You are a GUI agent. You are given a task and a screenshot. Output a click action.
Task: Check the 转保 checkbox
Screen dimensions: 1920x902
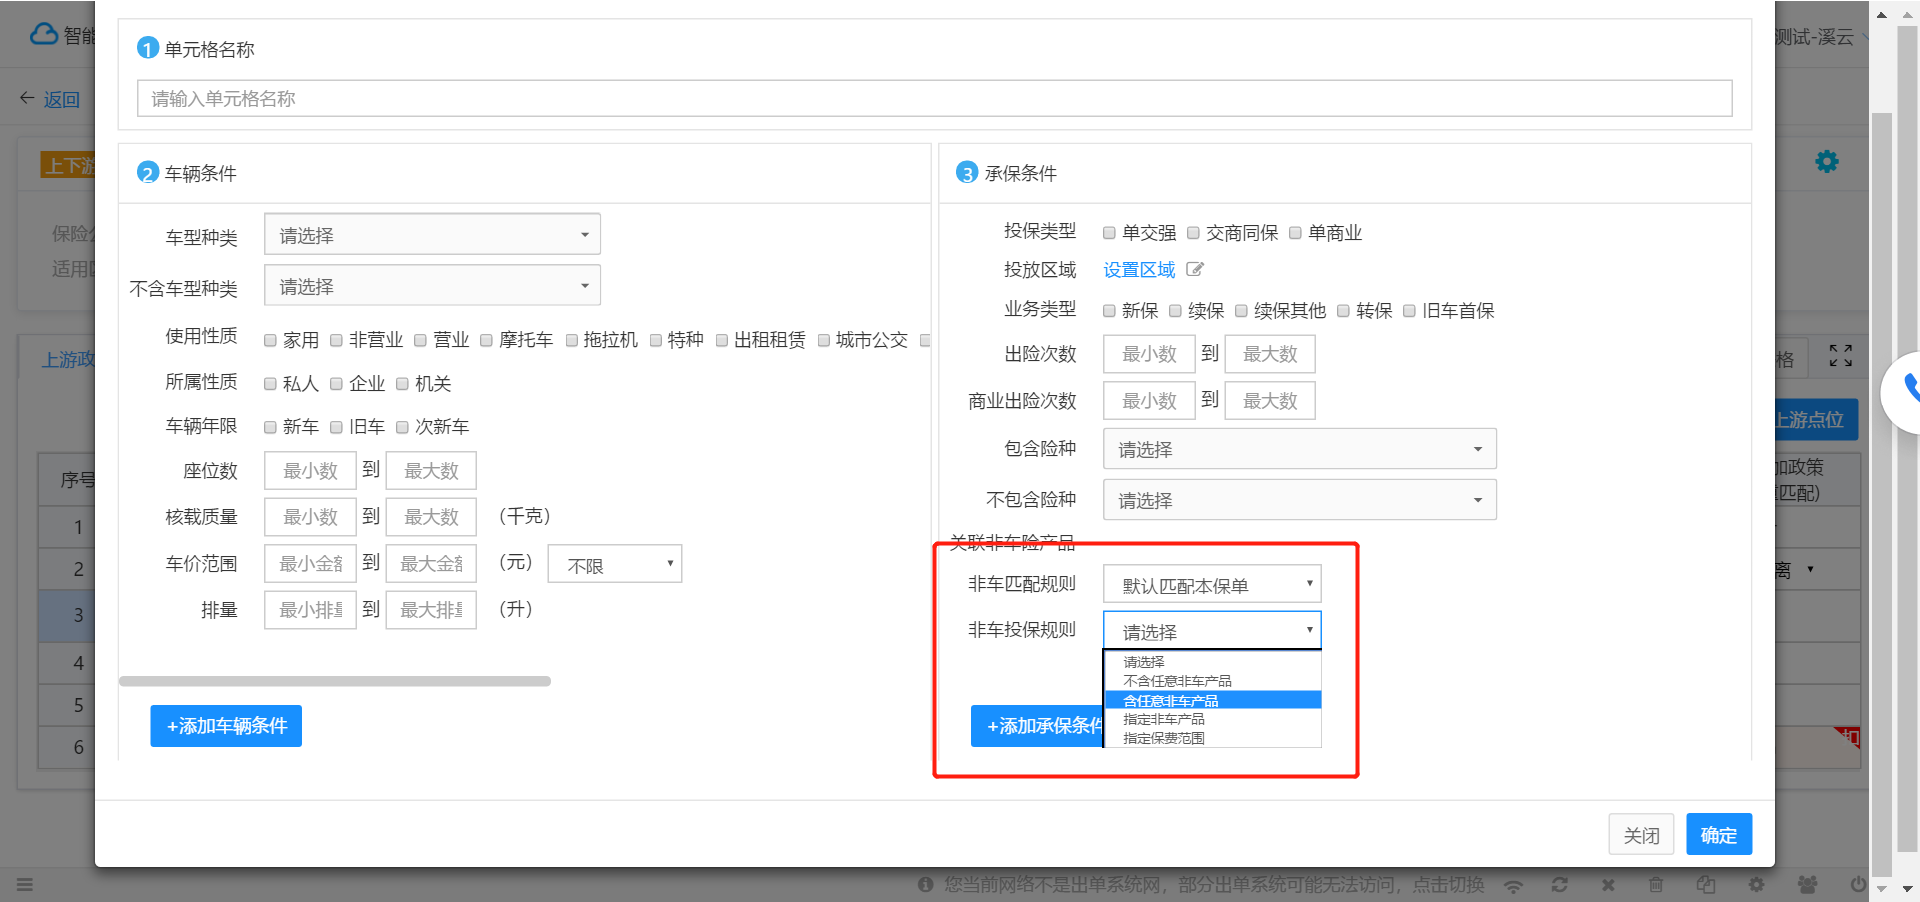click(x=1343, y=311)
